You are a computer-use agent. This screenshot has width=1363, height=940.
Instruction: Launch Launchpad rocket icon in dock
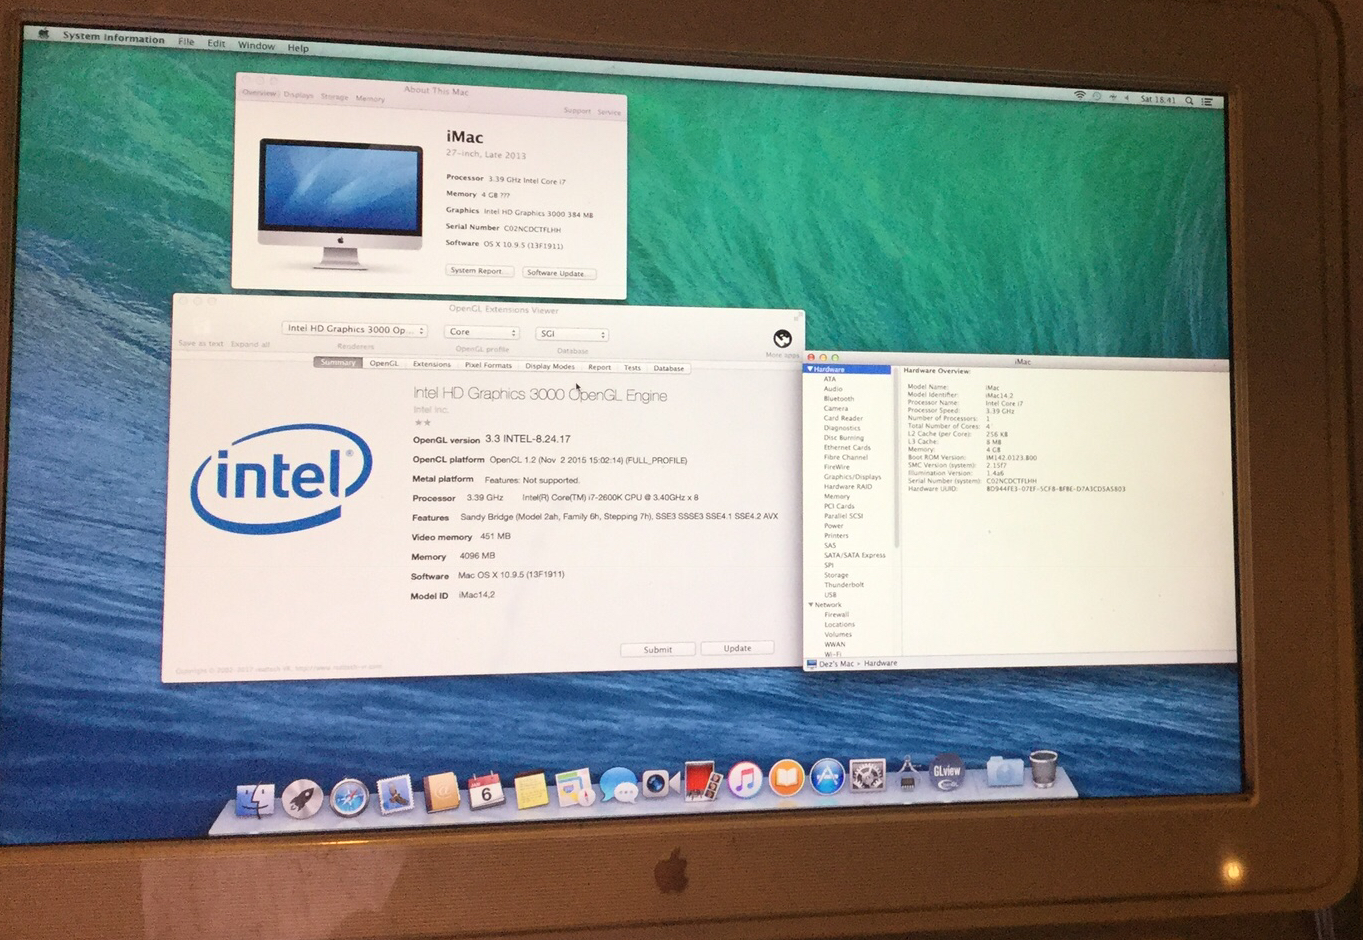pos(302,798)
